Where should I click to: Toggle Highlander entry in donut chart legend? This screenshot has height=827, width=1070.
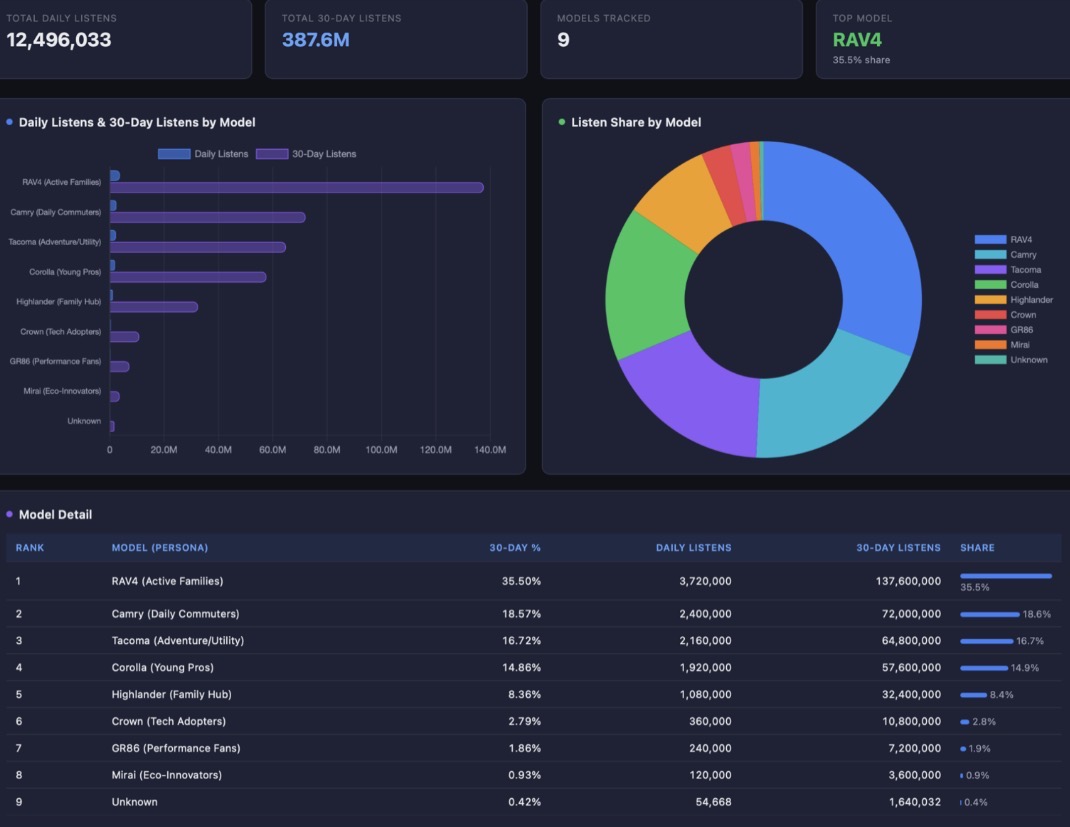(x=1013, y=300)
